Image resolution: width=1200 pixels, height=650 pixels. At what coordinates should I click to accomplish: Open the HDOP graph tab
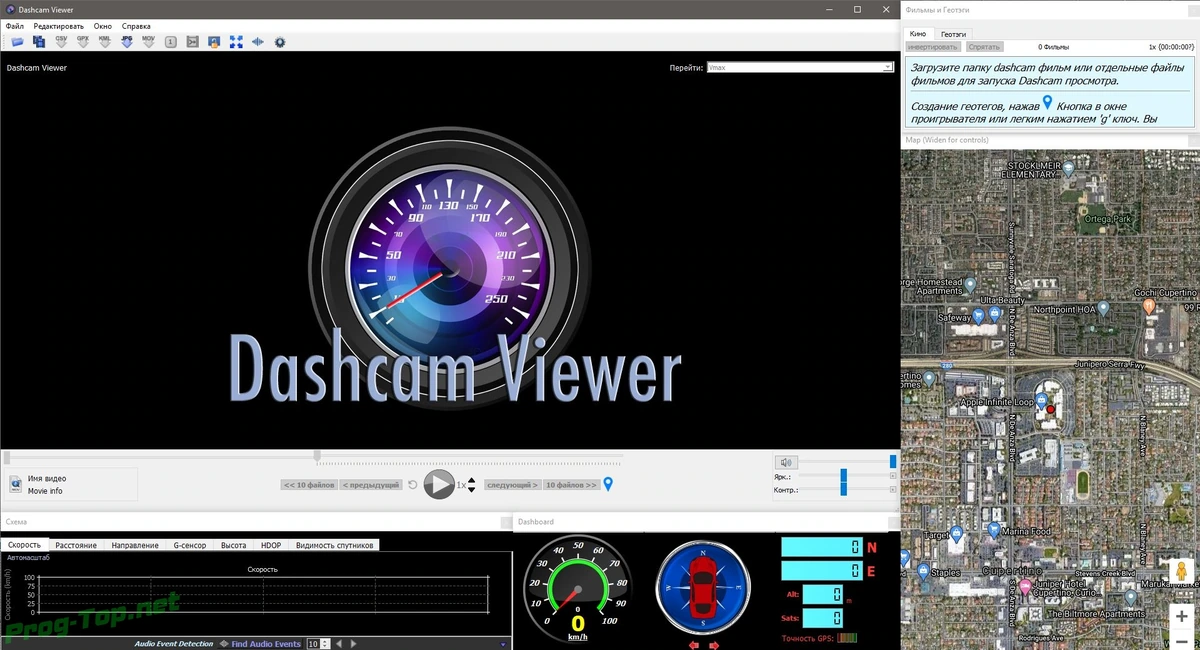pos(271,545)
